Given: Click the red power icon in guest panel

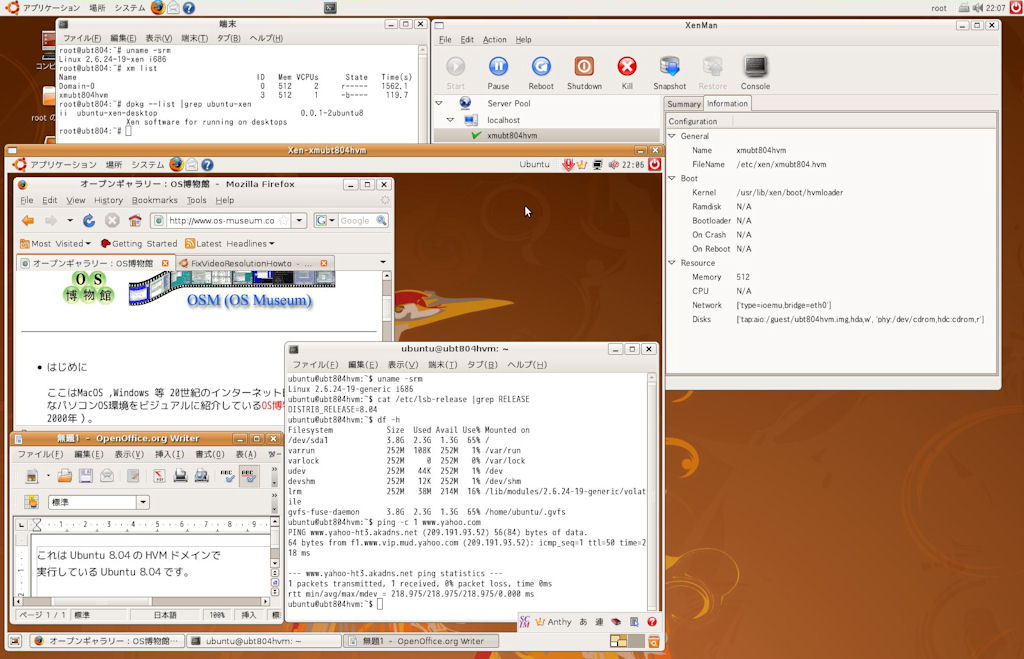Looking at the screenshot, I should 654,165.
